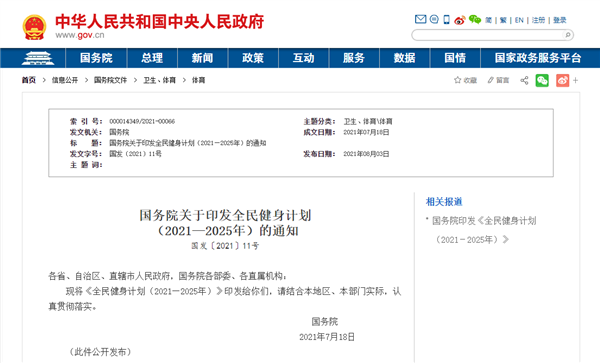The image size is (600, 363).
Task: Click the share icon beside 留言
Action: [x=524, y=80]
